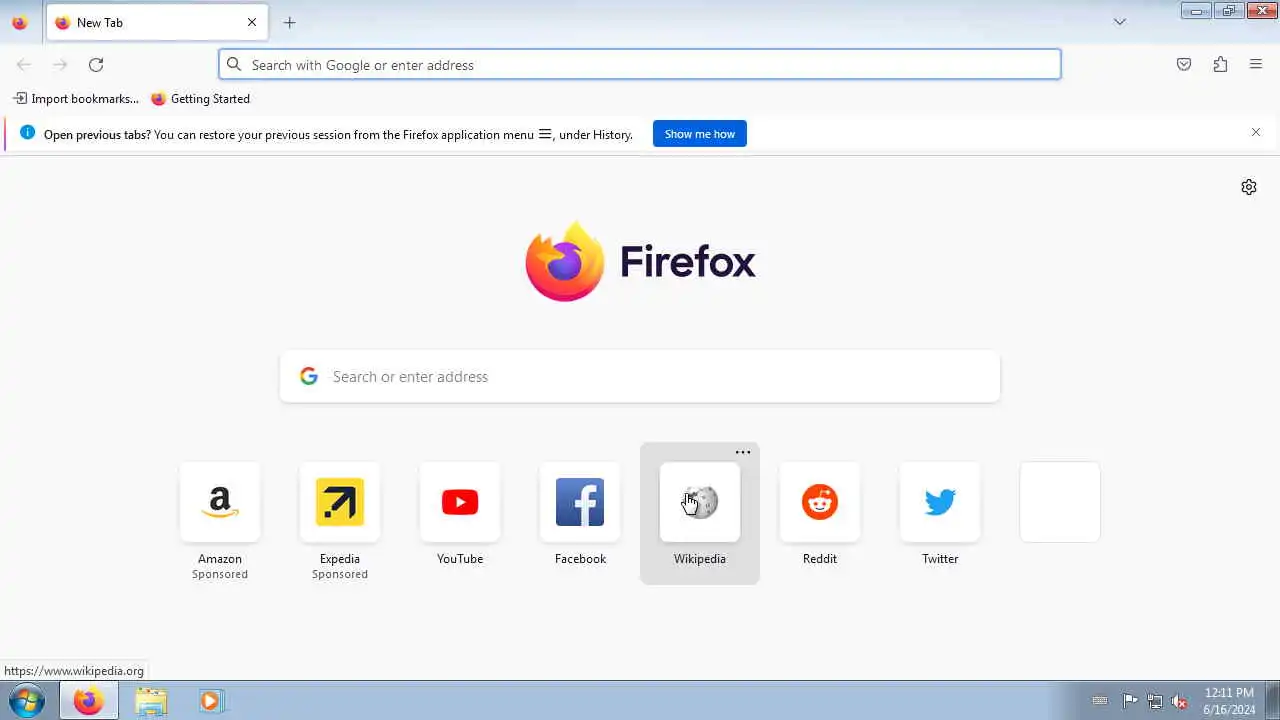Open a new tab with the plus button
The height and width of the screenshot is (720, 1280).
[x=289, y=22]
